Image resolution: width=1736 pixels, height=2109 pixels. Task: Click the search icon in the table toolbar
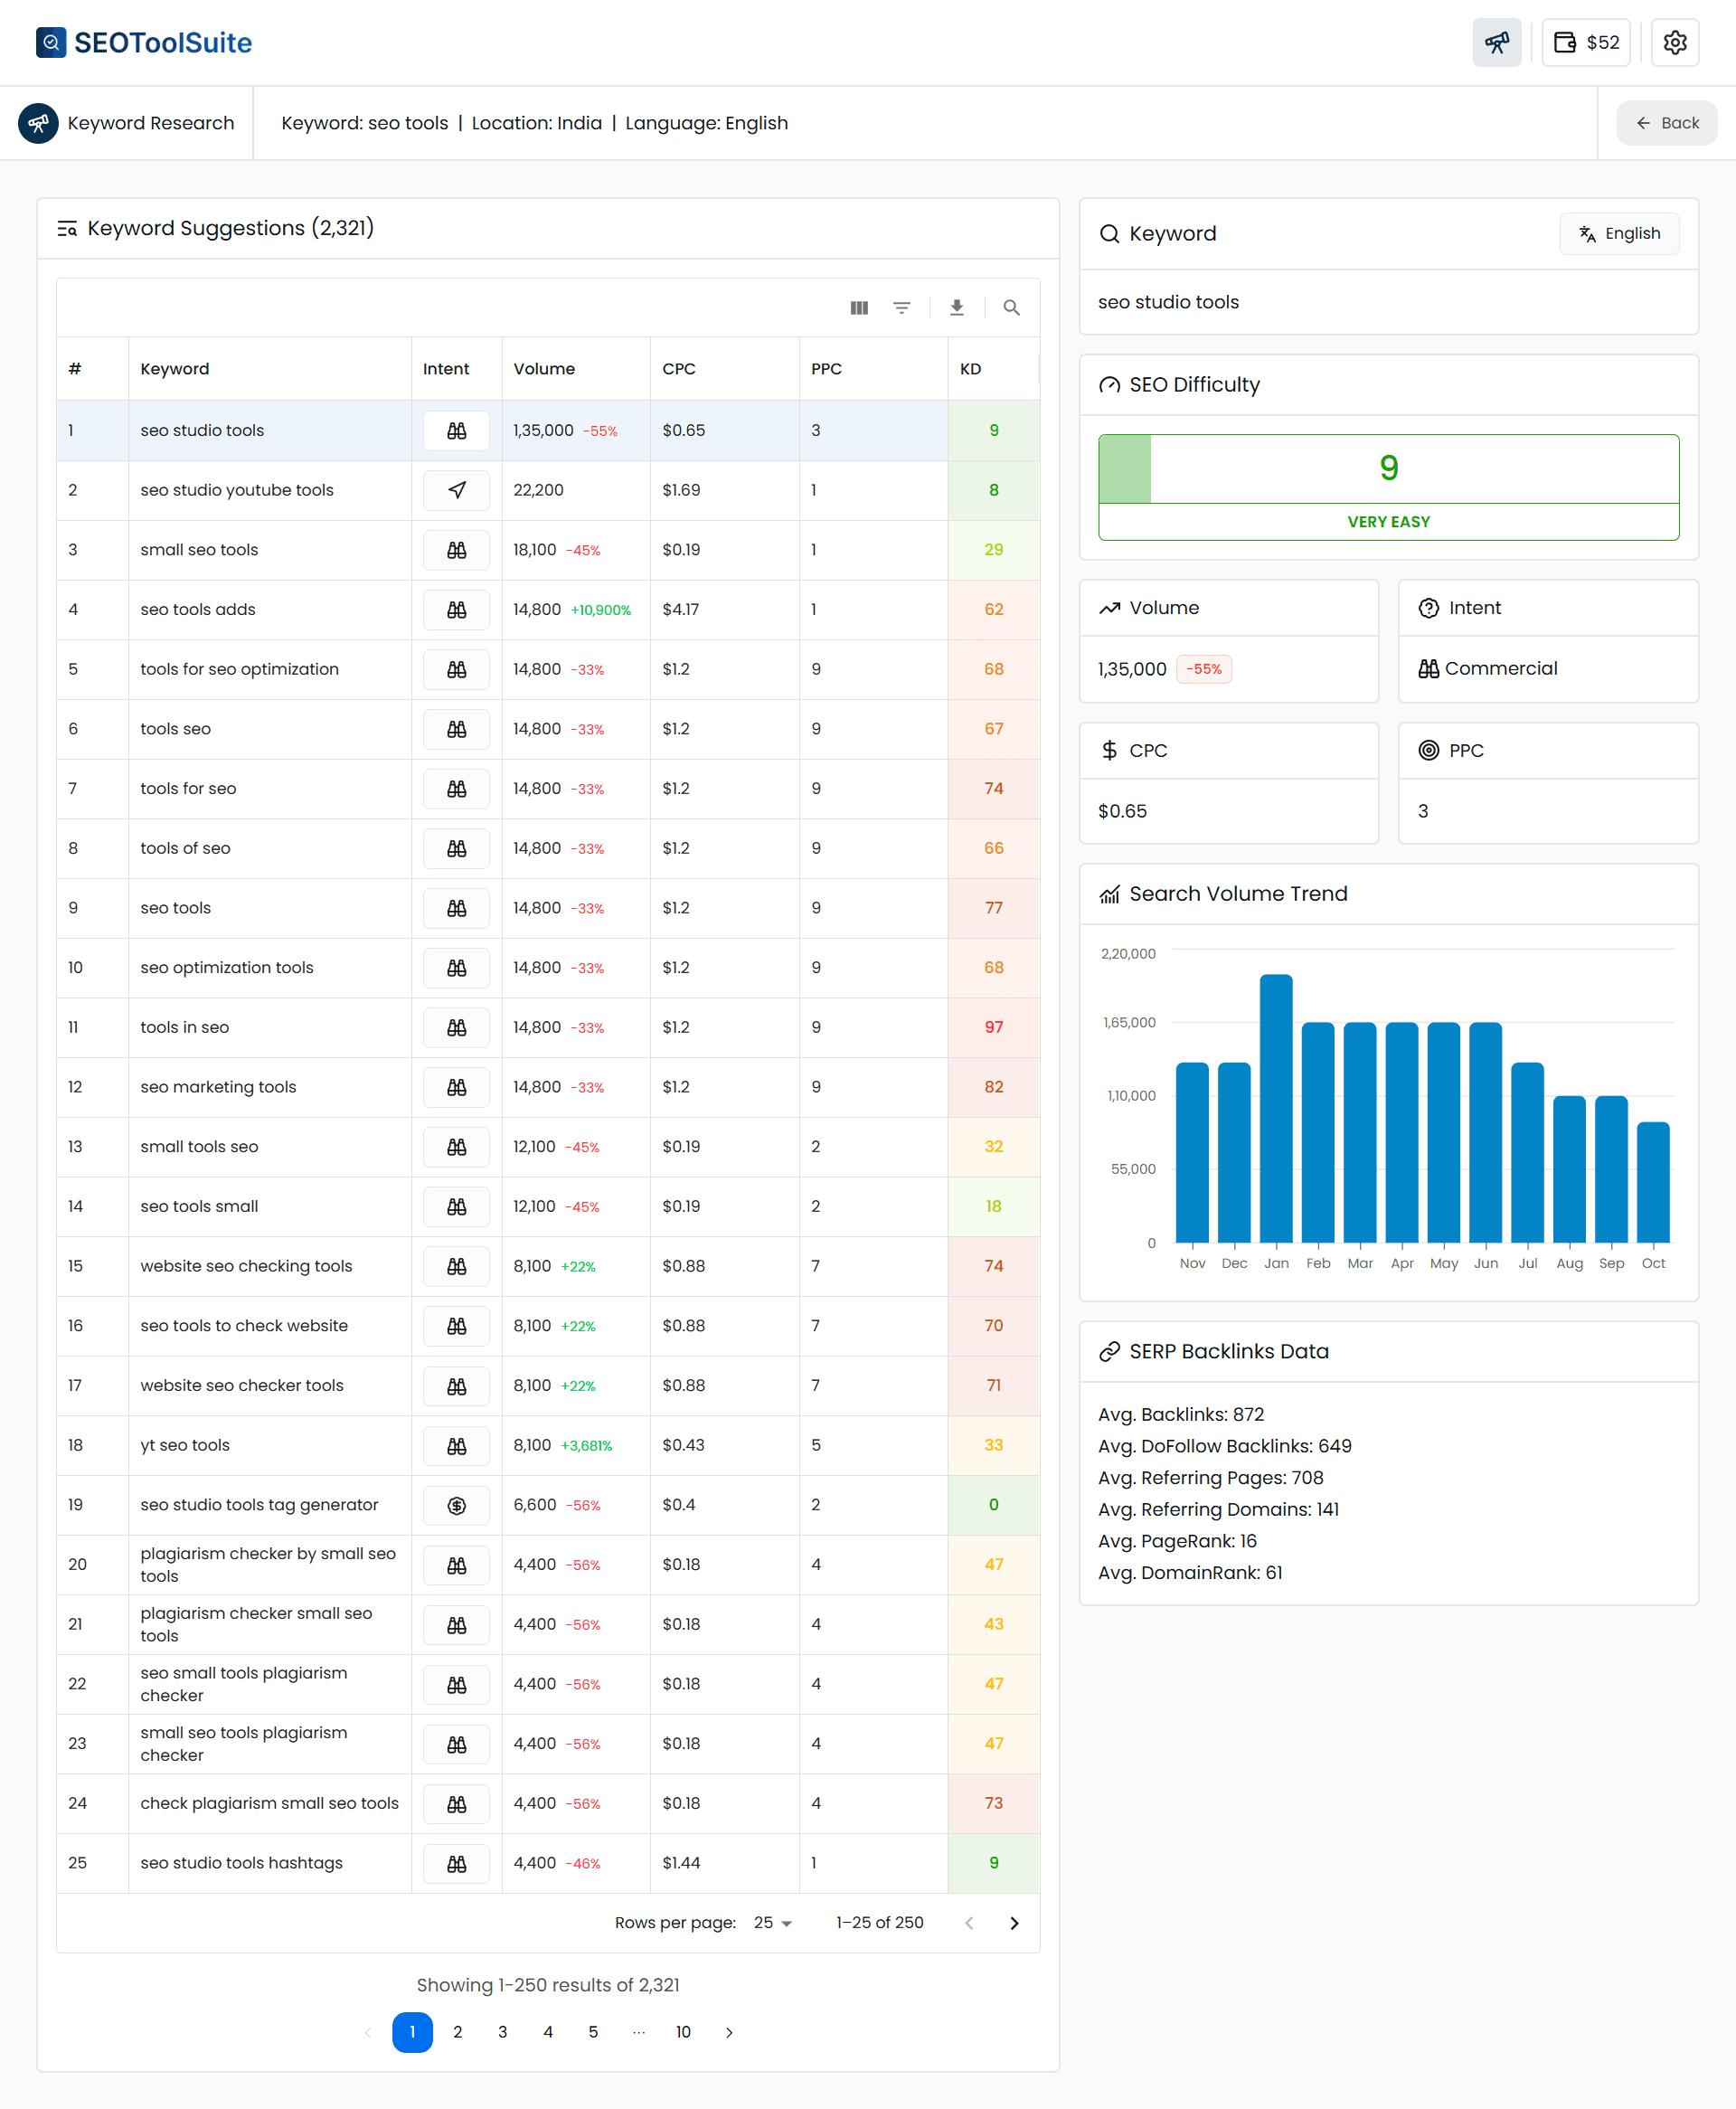[x=1012, y=307]
